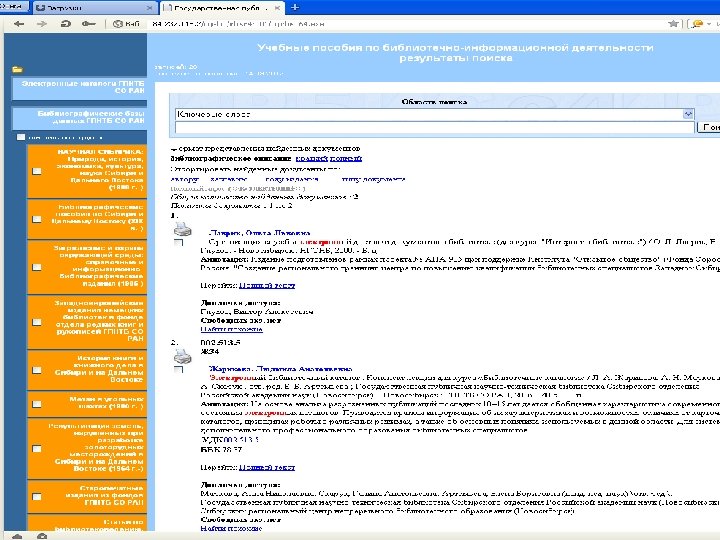Click the search button right of the query field
Screen dimensions: 720x540
coord(709,127)
